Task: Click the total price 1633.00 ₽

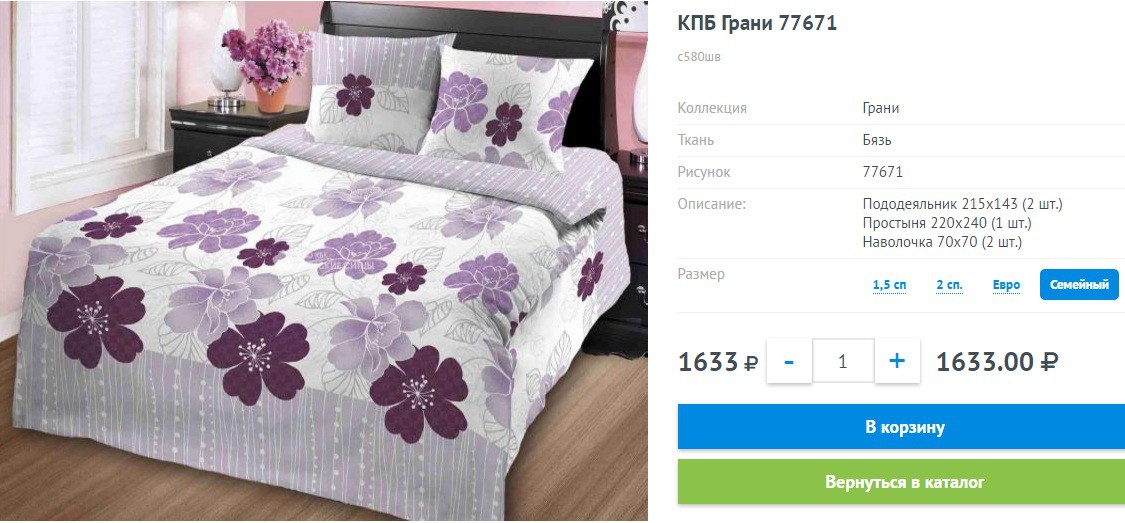Action: click(997, 362)
